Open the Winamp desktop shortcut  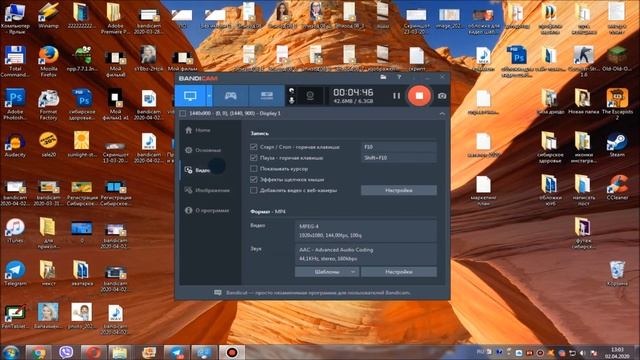tap(49, 16)
